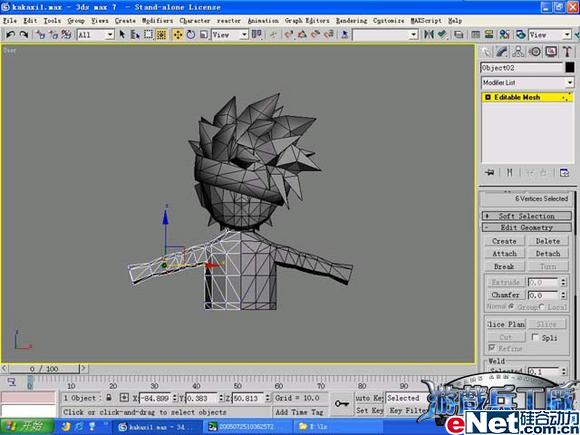Click the Break button
Screen dimensions: 580x435
coord(504,267)
